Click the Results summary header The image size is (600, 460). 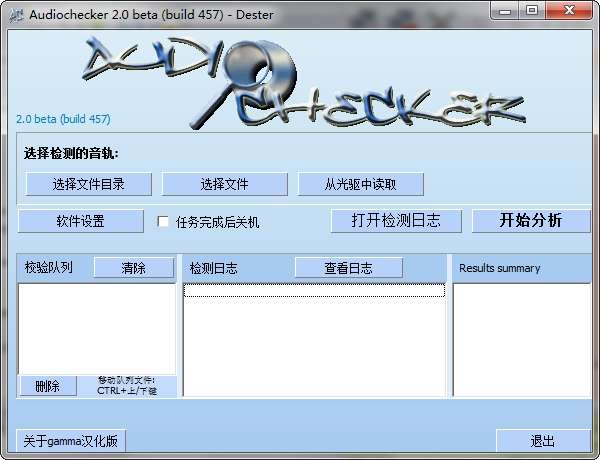(499, 268)
